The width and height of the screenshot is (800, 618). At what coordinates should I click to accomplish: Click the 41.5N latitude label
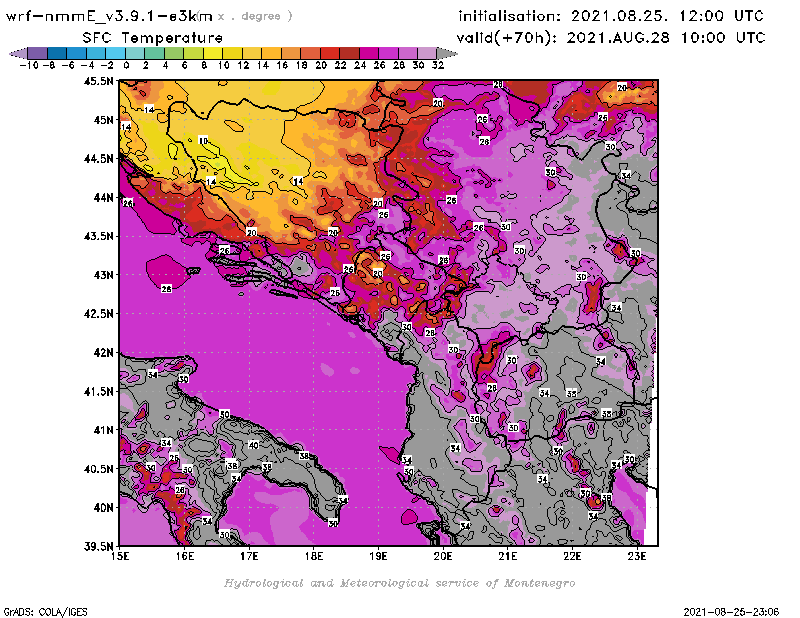coord(98,391)
